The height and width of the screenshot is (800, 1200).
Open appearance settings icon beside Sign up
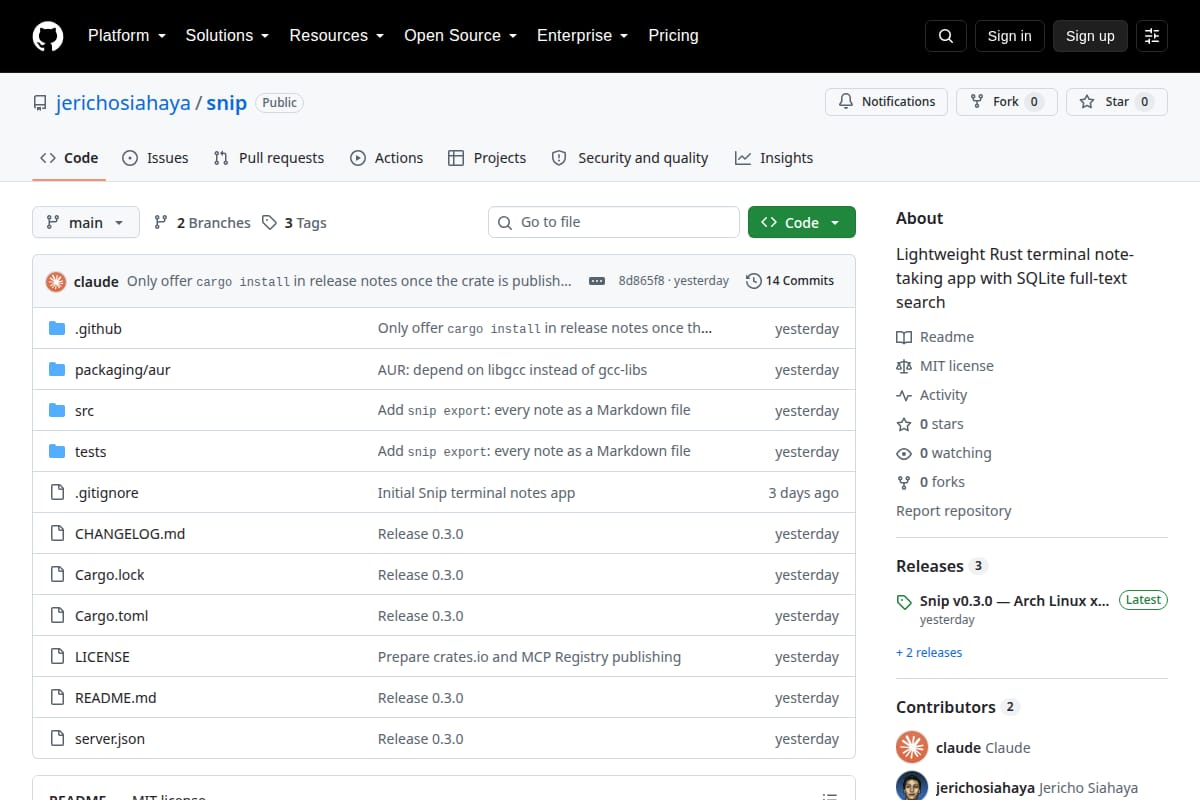[1152, 36]
